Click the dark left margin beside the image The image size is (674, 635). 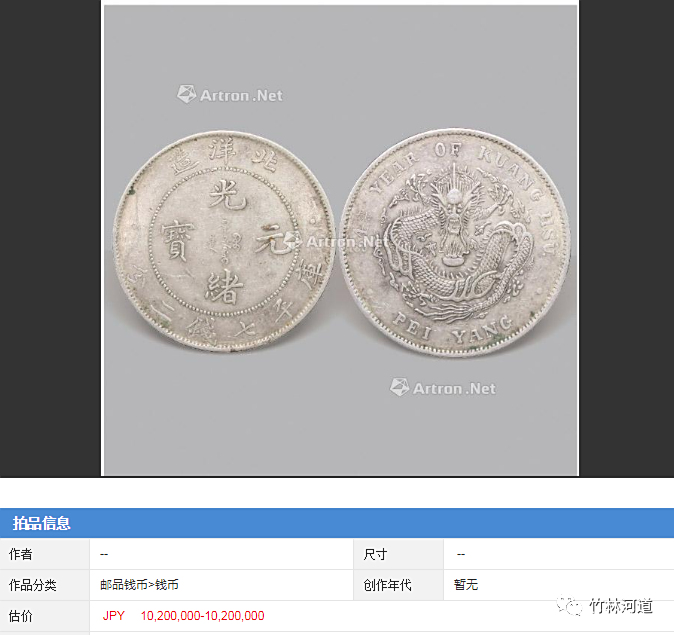50,239
